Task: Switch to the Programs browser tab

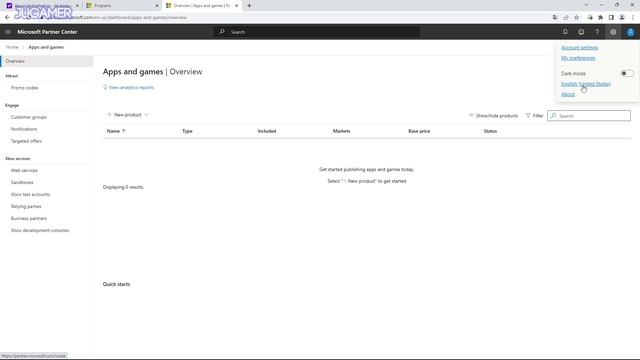Action: click(x=122, y=6)
